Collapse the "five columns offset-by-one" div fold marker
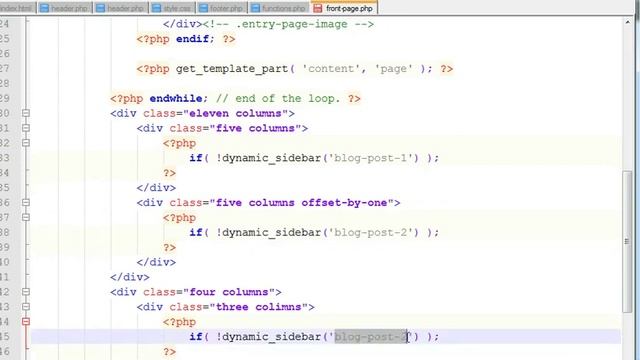 coord(26,202)
